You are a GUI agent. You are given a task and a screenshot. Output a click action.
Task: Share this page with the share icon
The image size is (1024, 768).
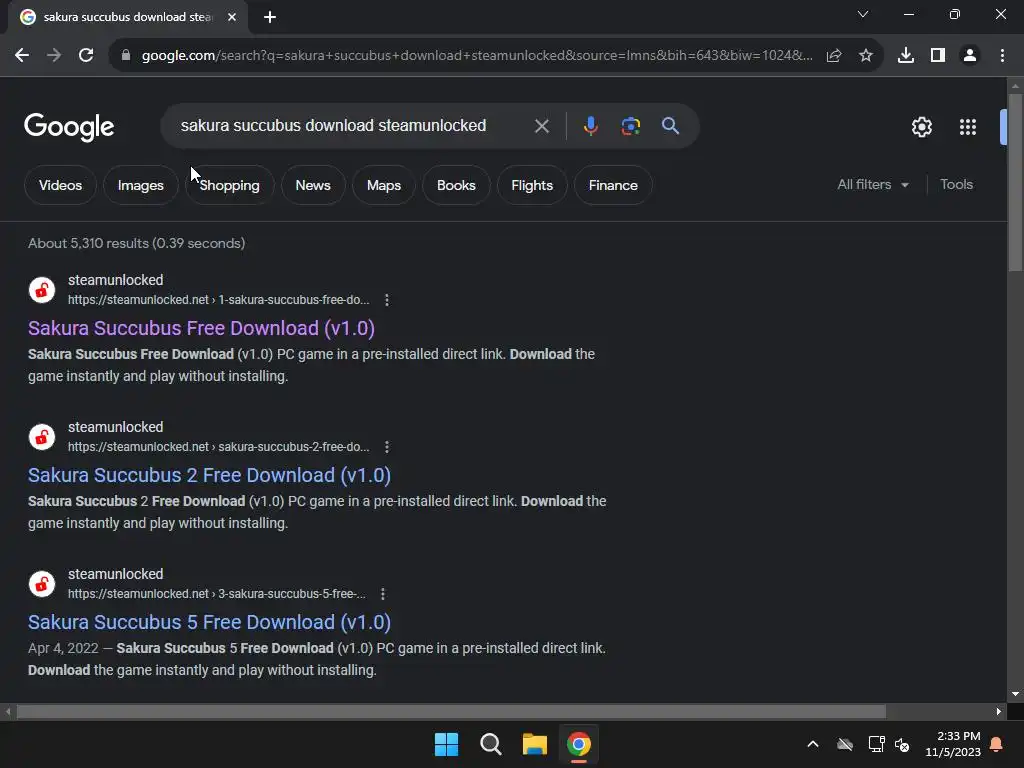tap(834, 56)
